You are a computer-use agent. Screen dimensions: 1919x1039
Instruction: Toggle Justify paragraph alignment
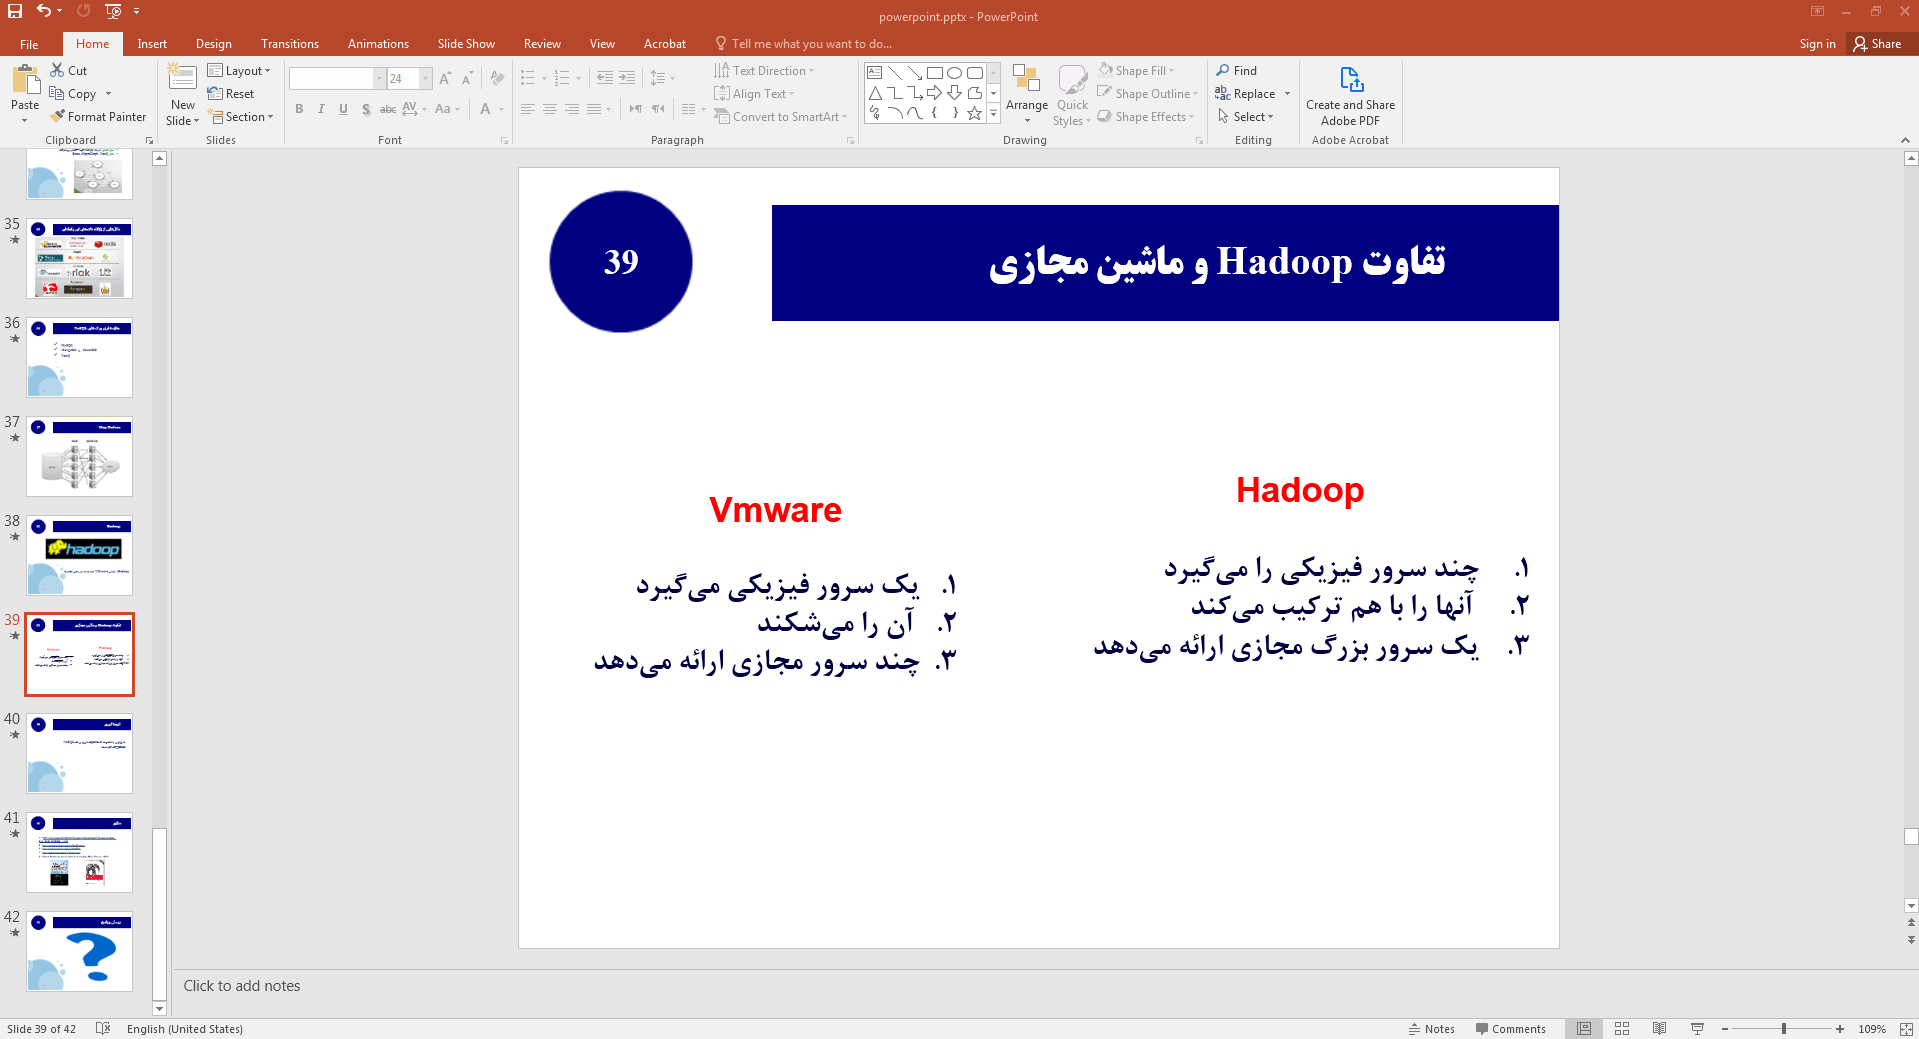(594, 109)
